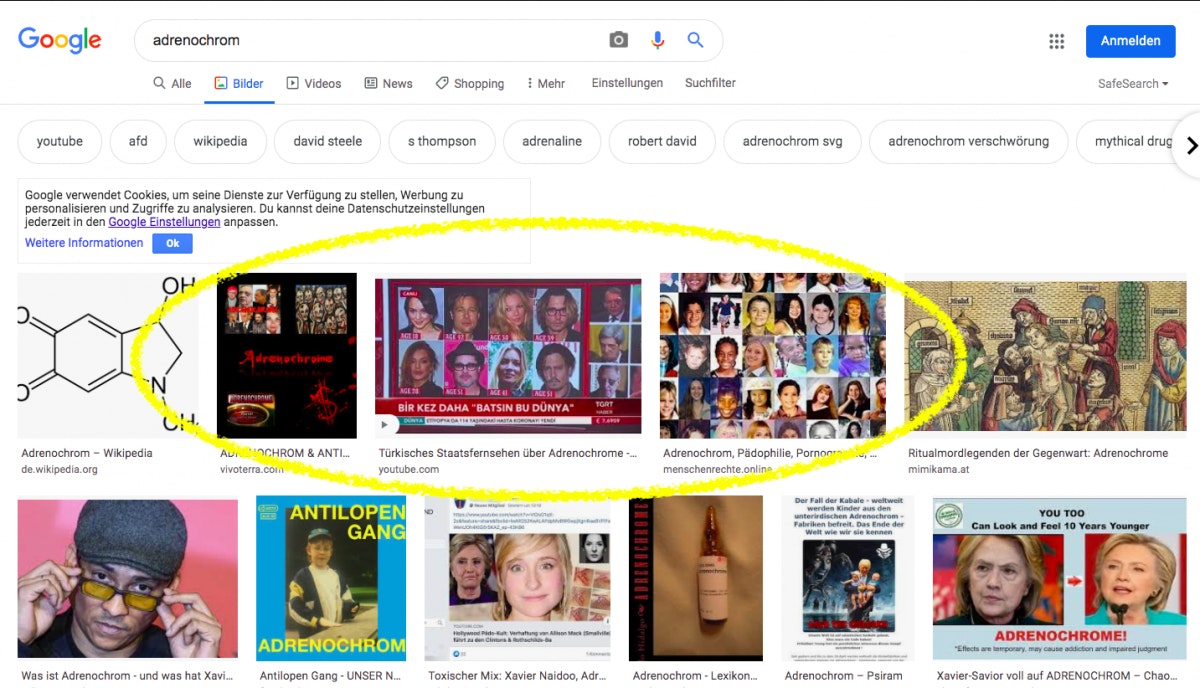Open the Toxischer Mix two-women thumbnail
The height and width of the screenshot is (688, 1200).
coord(517,578)
